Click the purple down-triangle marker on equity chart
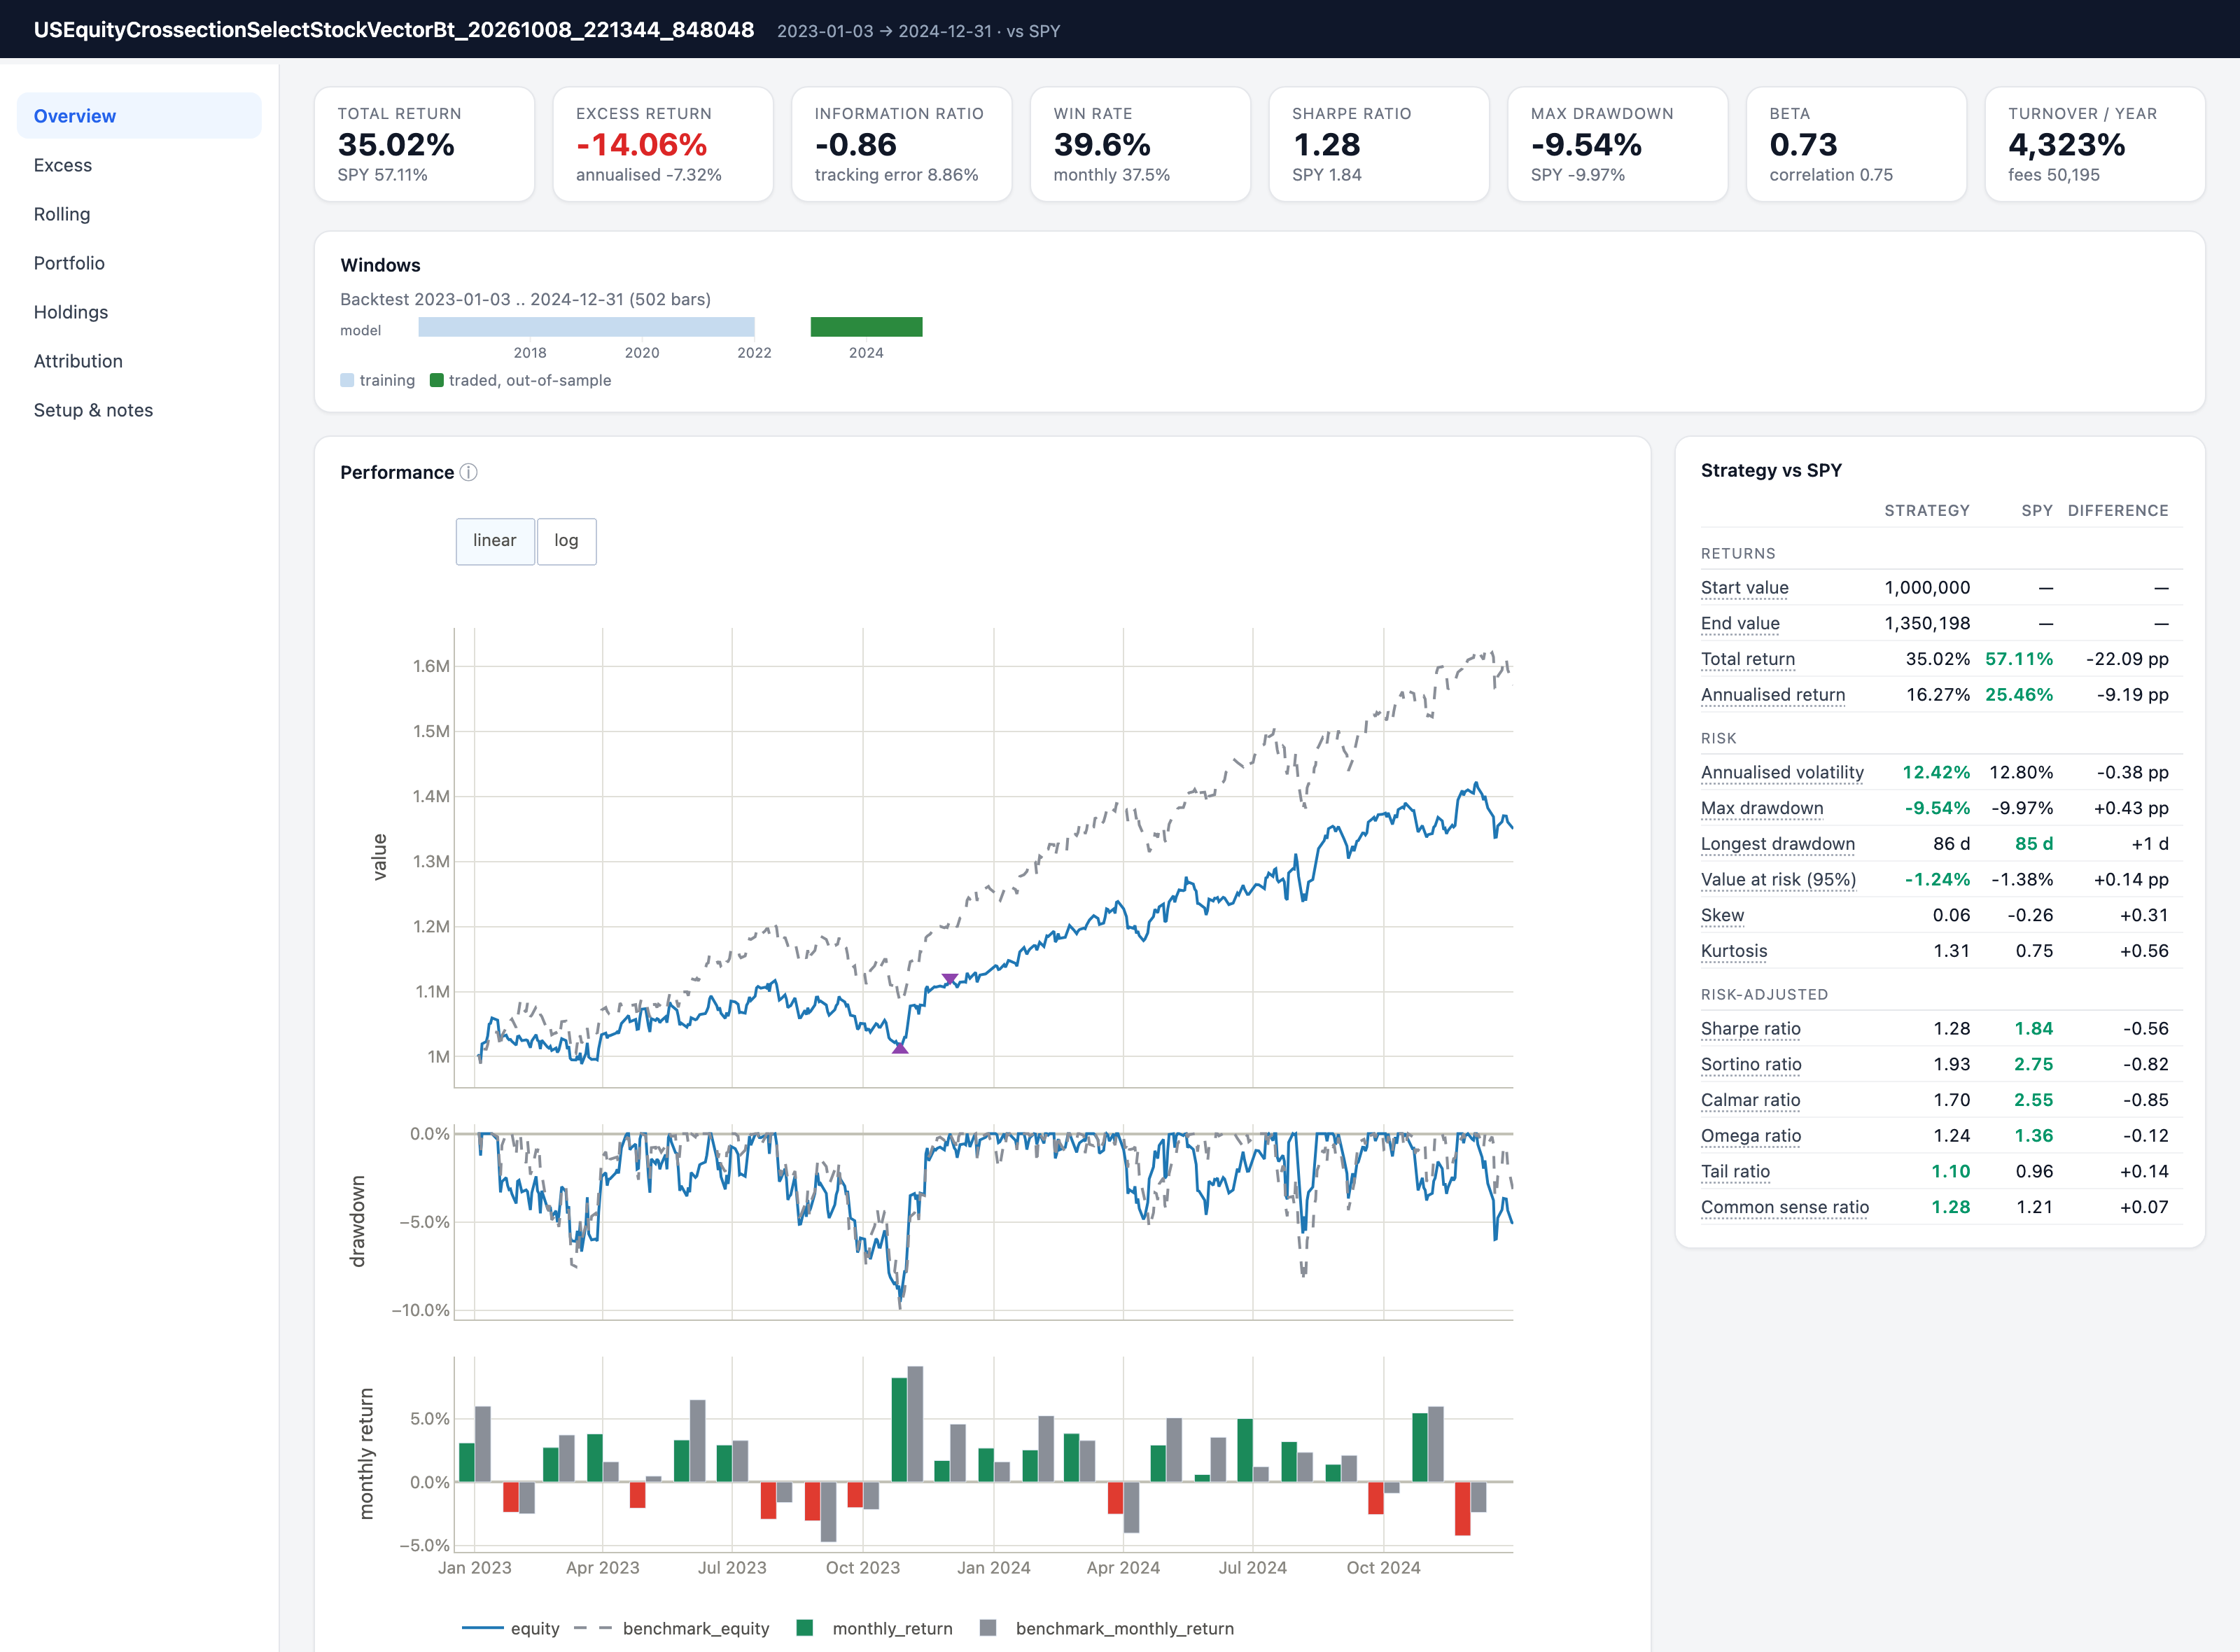The height and width of the screenshot is (1652, 2240). tap(950, 979)
